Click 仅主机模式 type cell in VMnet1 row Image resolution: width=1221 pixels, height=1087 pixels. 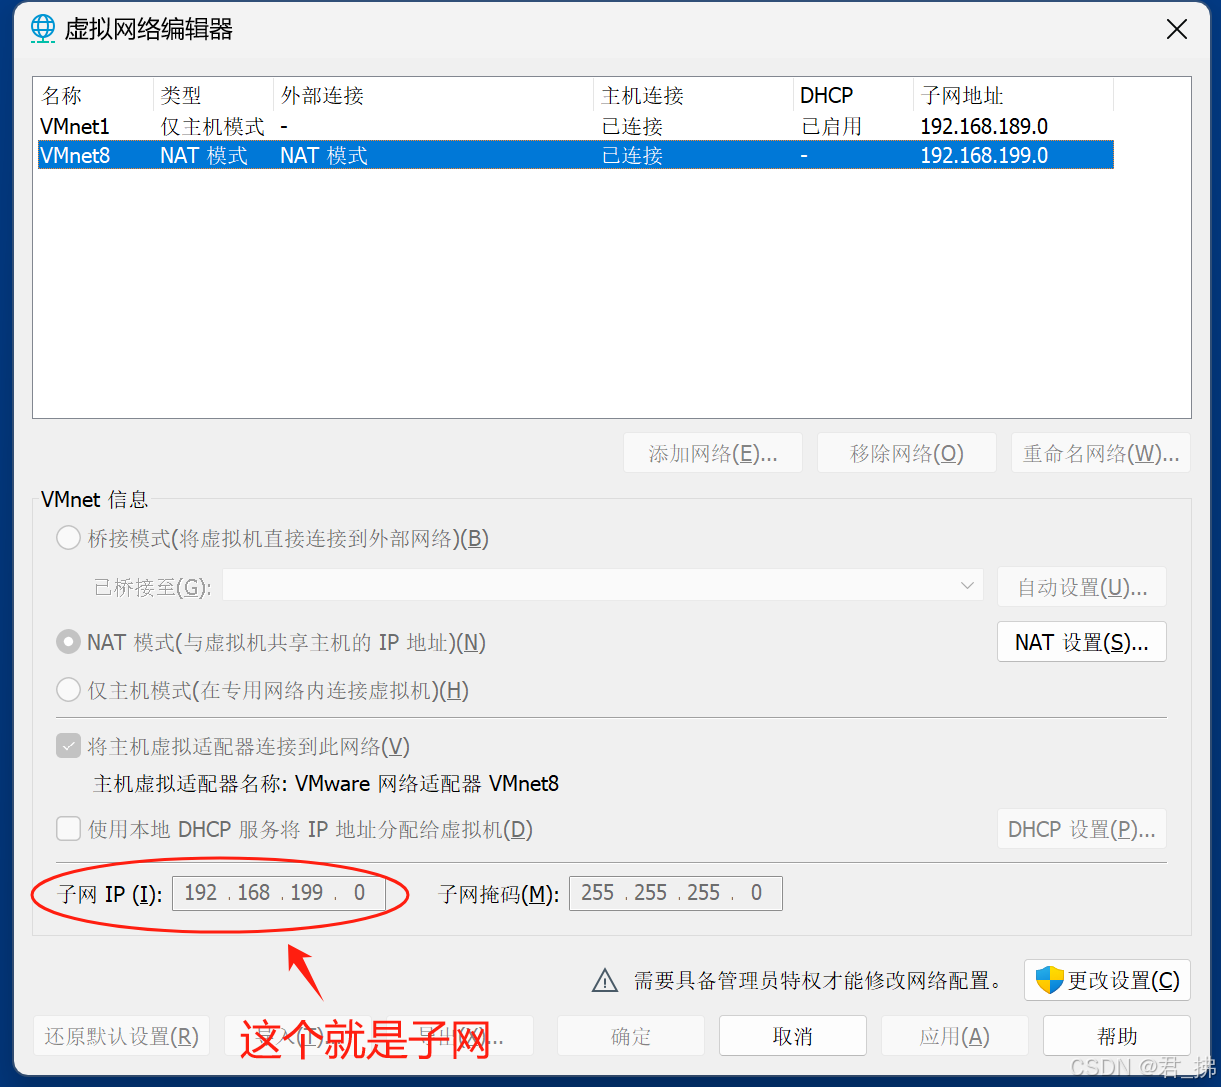click(x=212, y=127)
